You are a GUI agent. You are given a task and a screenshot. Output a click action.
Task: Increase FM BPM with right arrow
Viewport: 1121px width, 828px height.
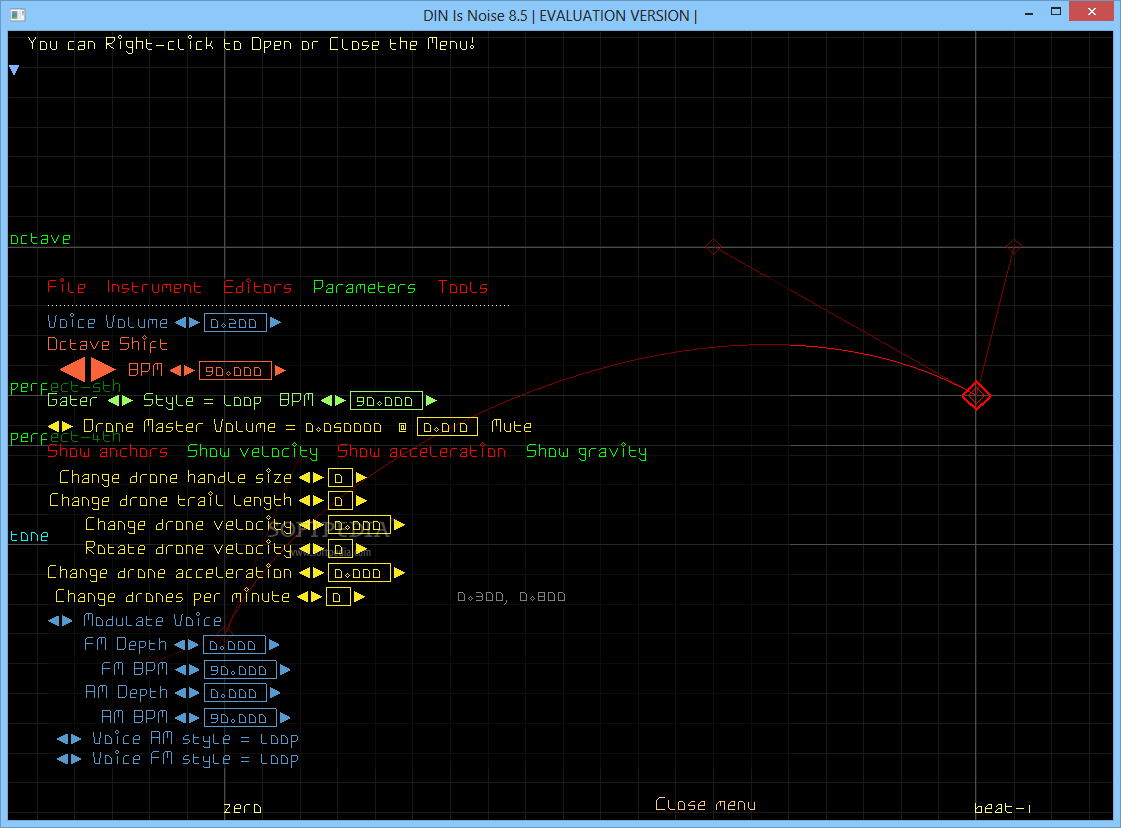click(x=285, y=669)
